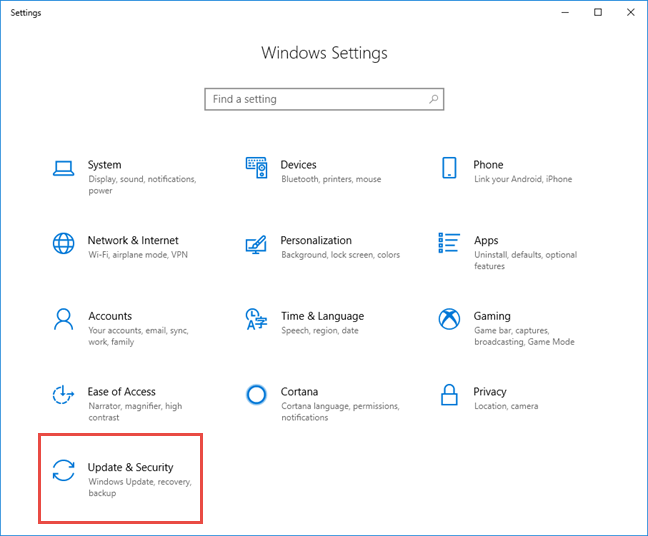Viewport: 648px width, 536px height.
Task: Open the Gaming Xbox icon
Action: [450, 319]
